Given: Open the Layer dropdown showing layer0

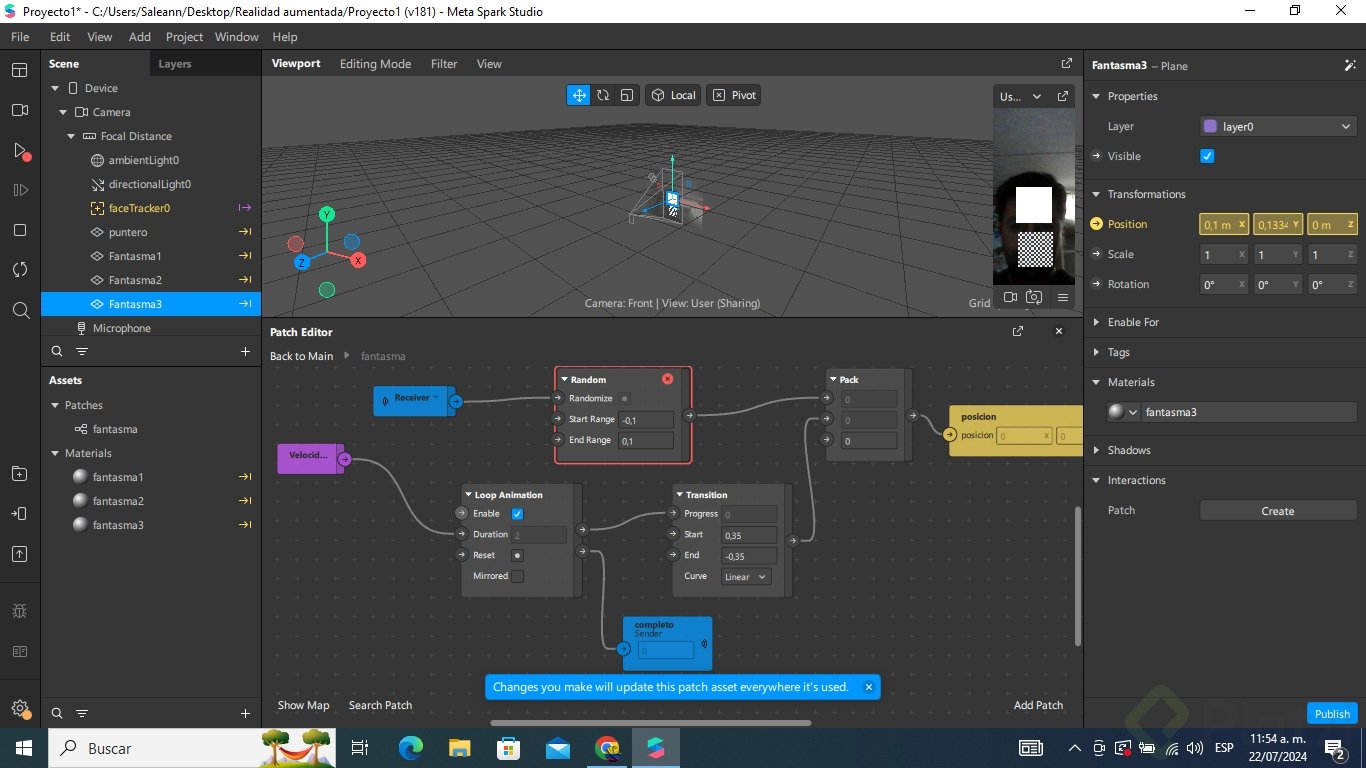Looking at the screenshot, I should (1278, 126).
